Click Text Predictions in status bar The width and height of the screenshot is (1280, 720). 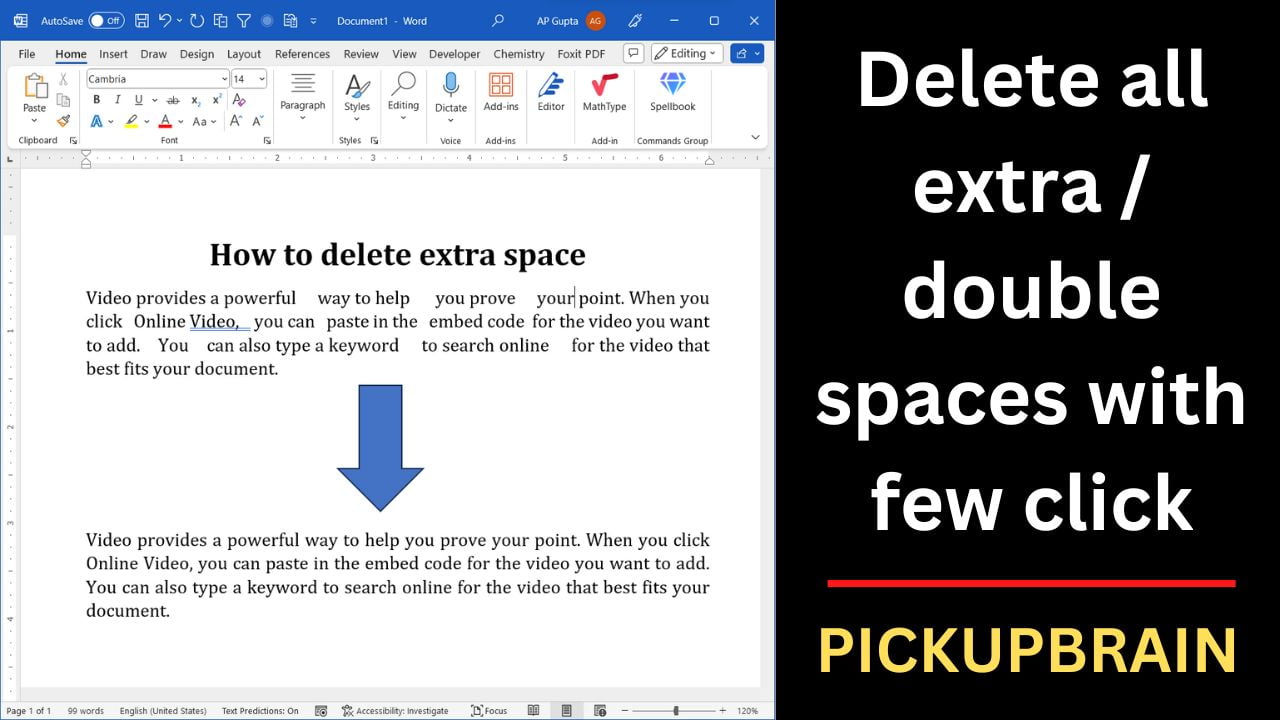tap(259, 710)
